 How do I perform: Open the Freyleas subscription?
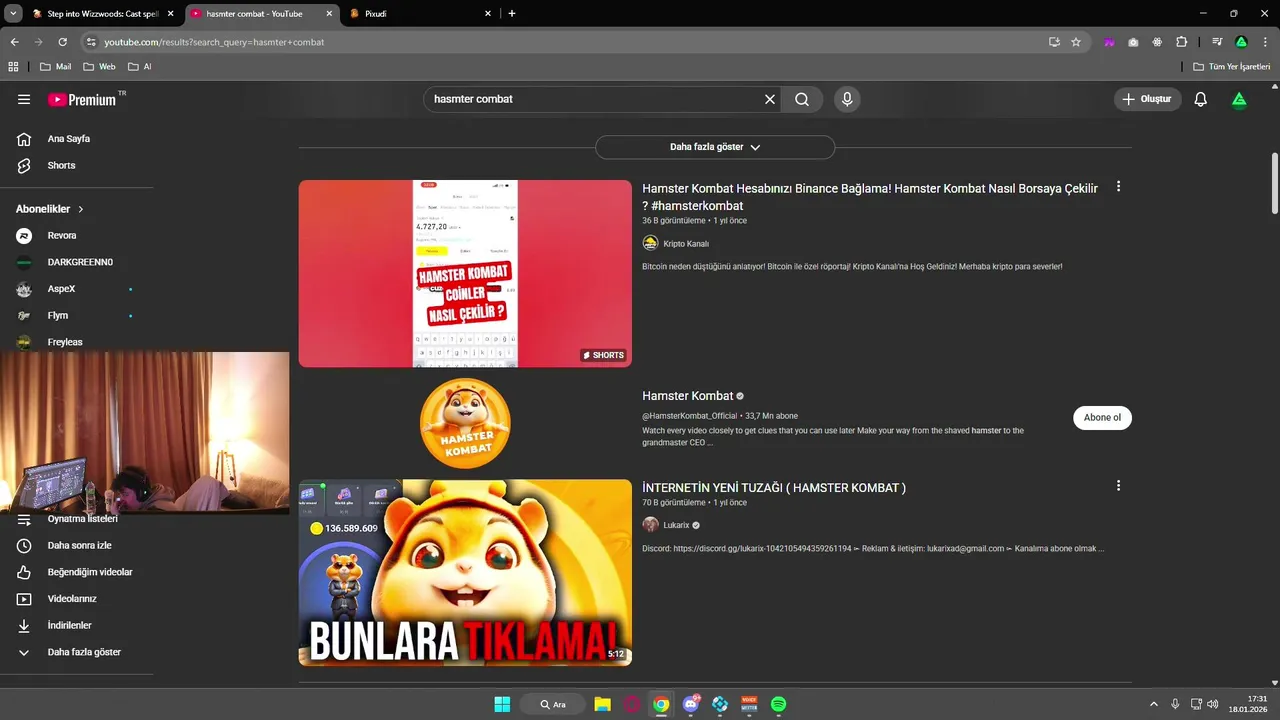tap(65, 342)
